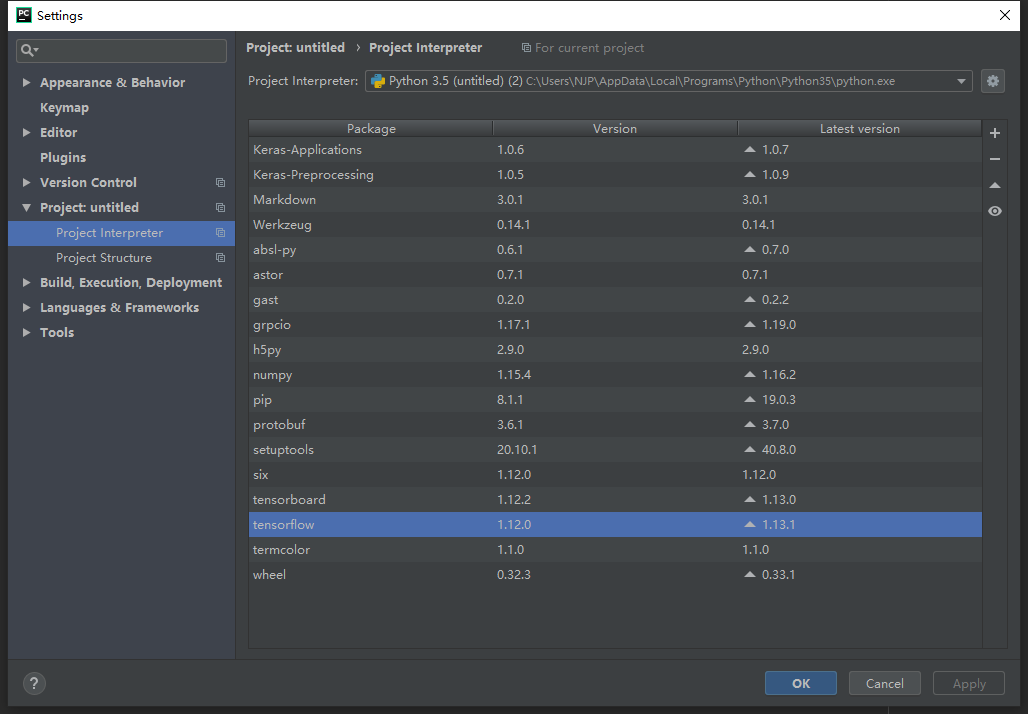Select the six package row
This screenshot has height=714, width=1028.
[x=615, y=474]
